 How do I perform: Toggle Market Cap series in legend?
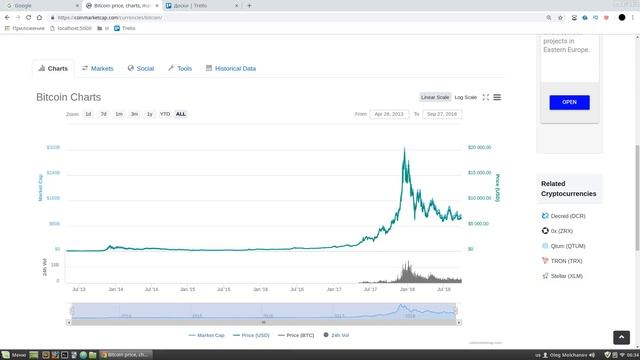point(207,335)
